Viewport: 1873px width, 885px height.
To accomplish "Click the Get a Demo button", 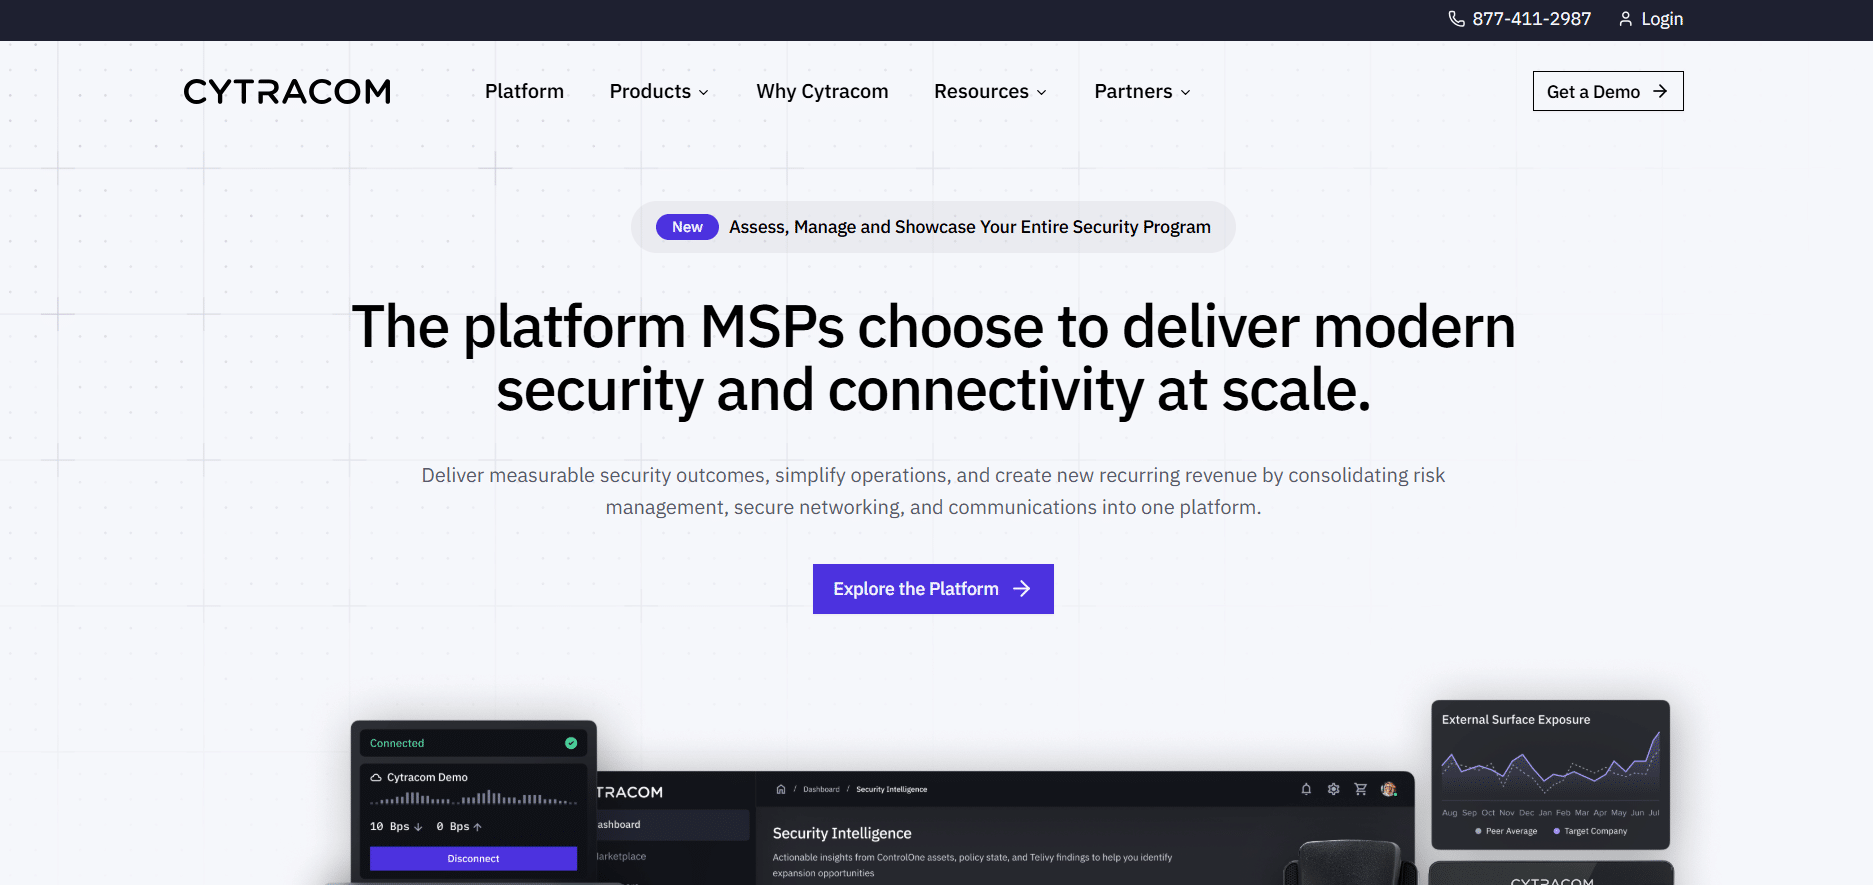I will tap(1608, 91).
